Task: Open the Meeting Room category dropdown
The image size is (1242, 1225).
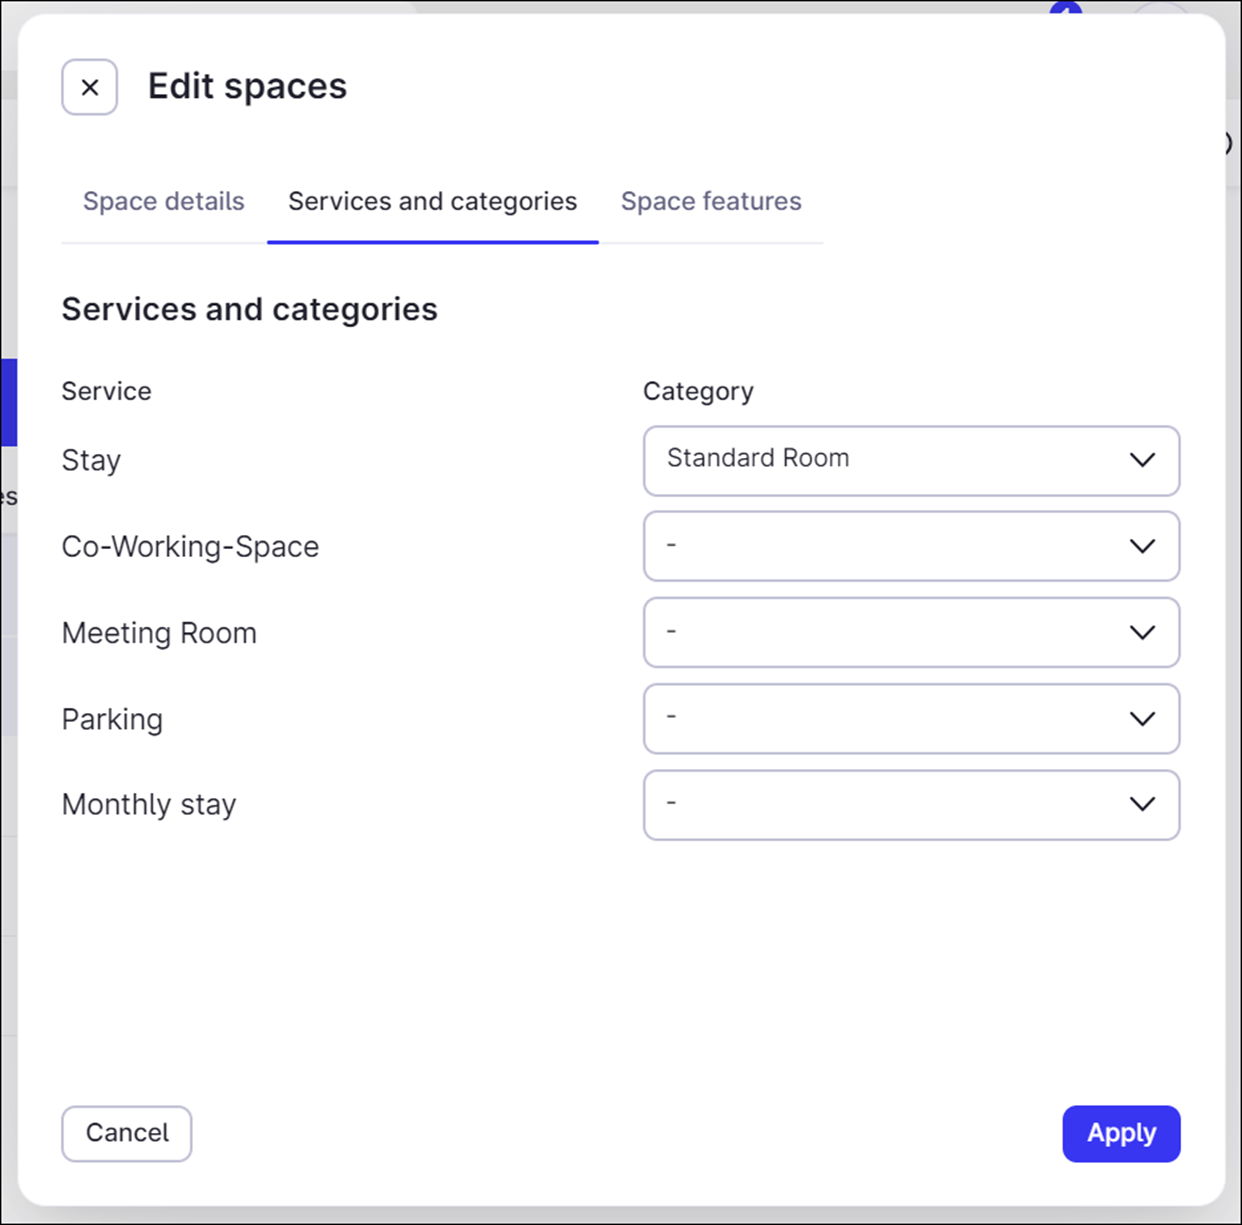Action: point(911,632)
